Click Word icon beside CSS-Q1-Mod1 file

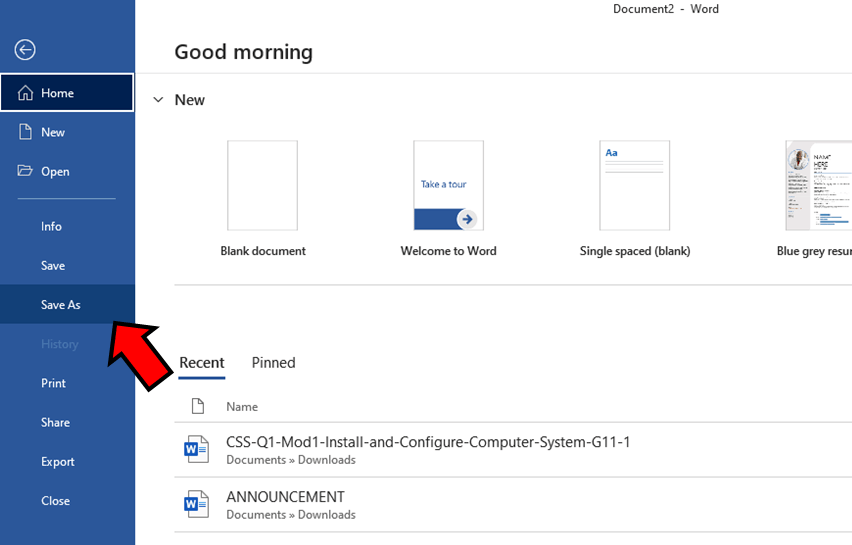[196, 449]
